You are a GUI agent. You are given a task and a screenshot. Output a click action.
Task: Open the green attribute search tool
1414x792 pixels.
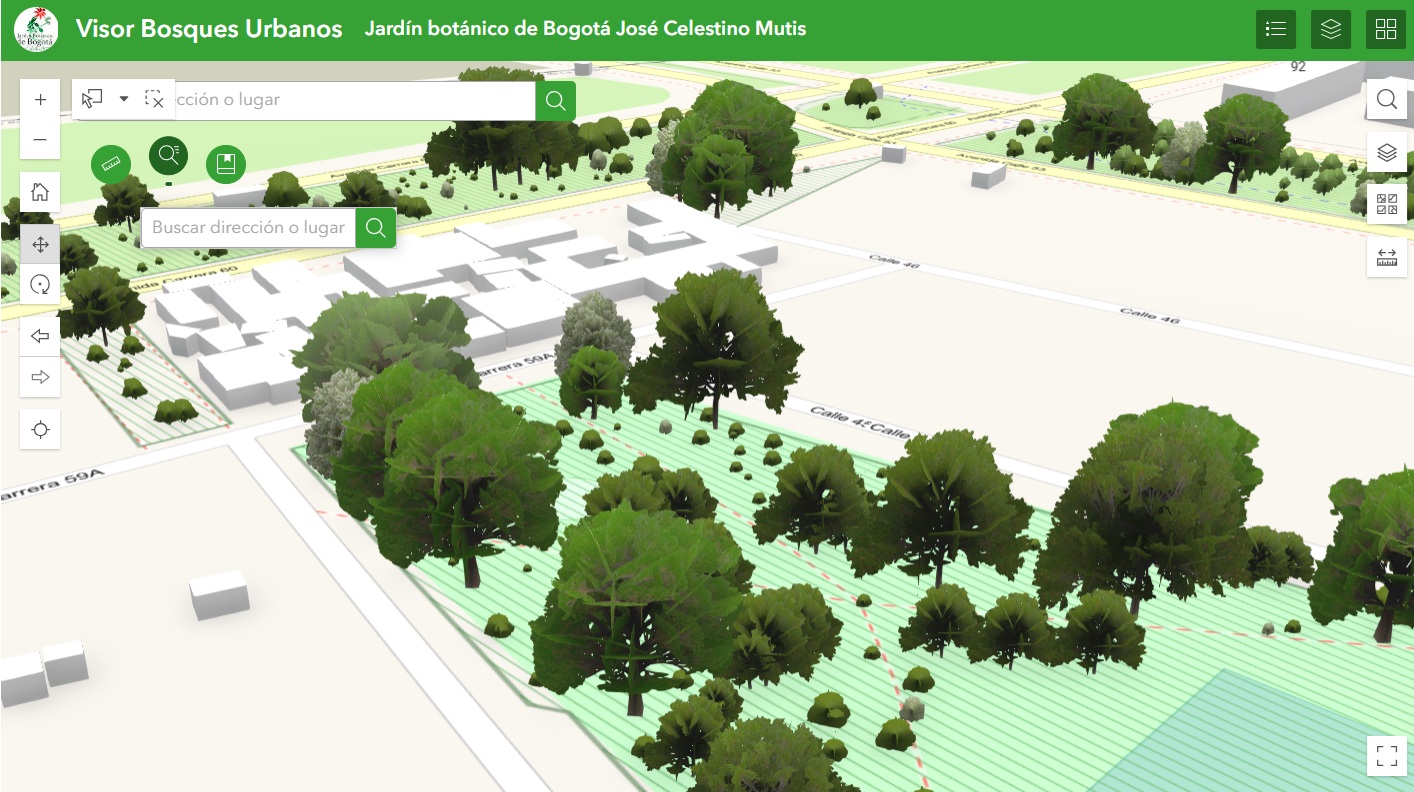pos(168,155)
